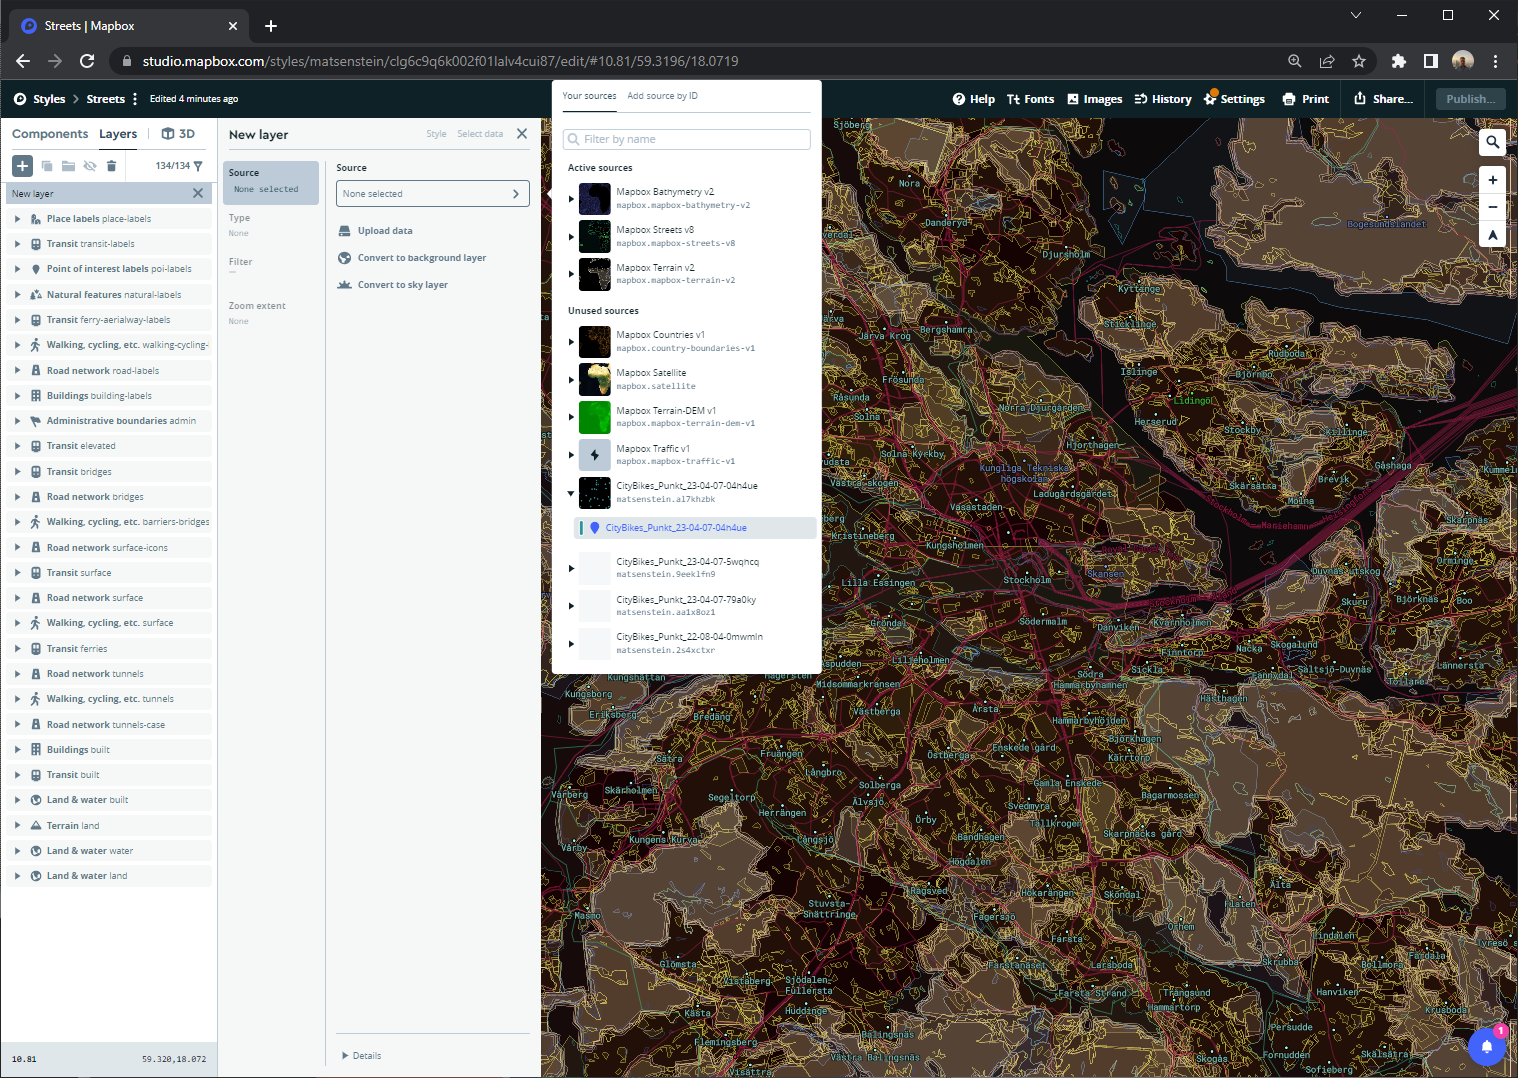
Task: Click Streets style name dropdown
Action: pos(112,99)
